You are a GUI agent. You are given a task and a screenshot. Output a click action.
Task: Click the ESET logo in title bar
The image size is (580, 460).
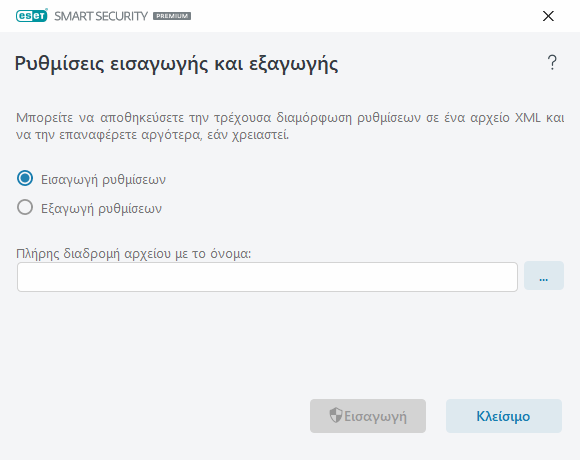point(32,16)
